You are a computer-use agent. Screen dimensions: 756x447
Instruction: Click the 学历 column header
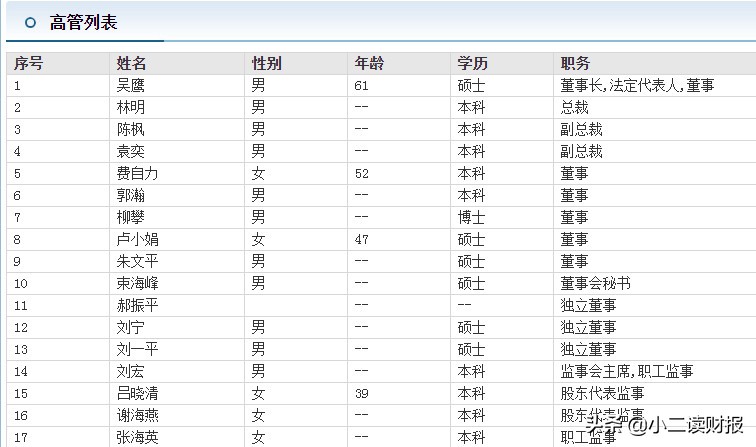click(x=472, y=63)
